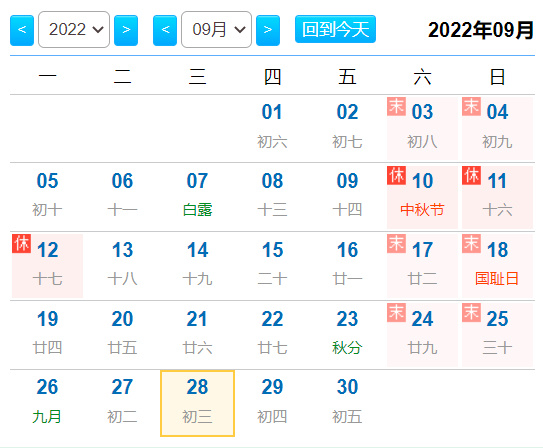Viewport: 543px width, 448px height.
Task: Go to next year arrow button
Action: point(126,30)
